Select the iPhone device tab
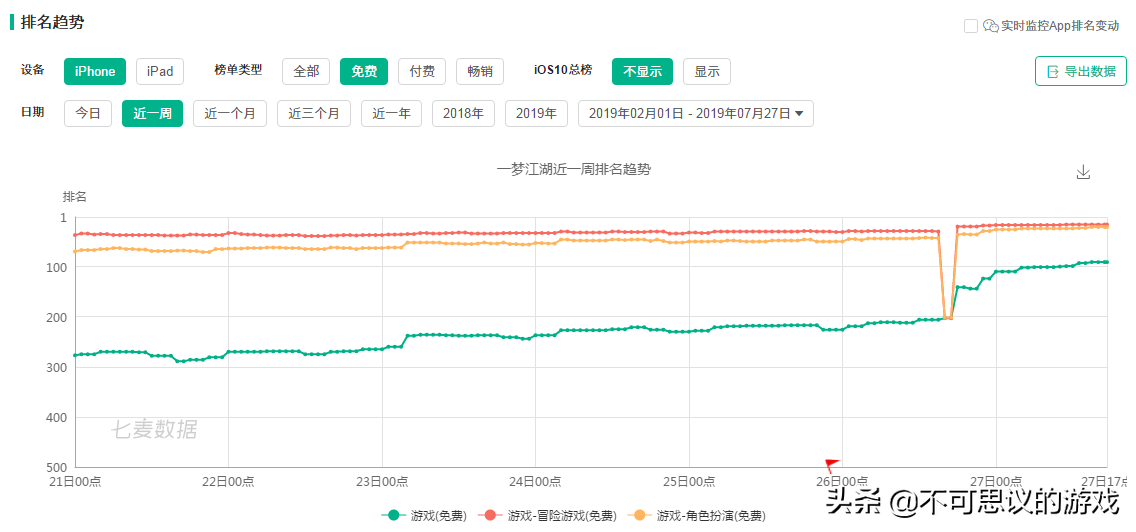The height and width of the screenshot is (532, 1136). [95, 71]
